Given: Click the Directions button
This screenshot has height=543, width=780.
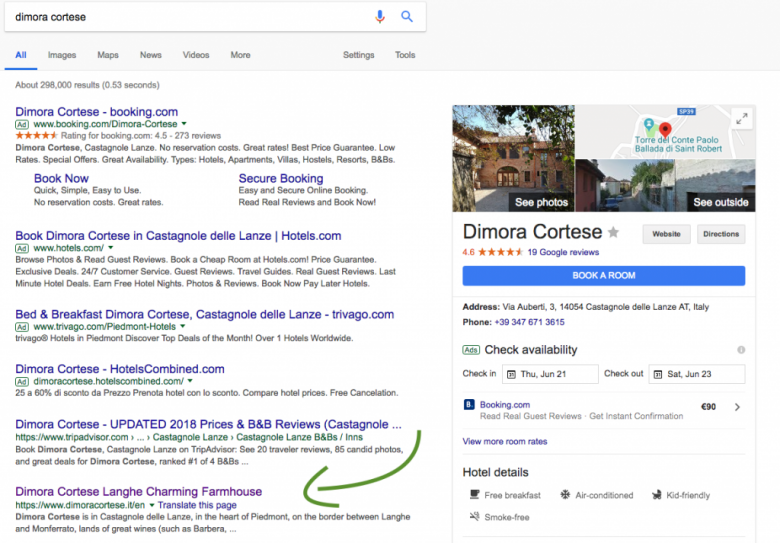Looking at the screenshot, I should (721, 234).
